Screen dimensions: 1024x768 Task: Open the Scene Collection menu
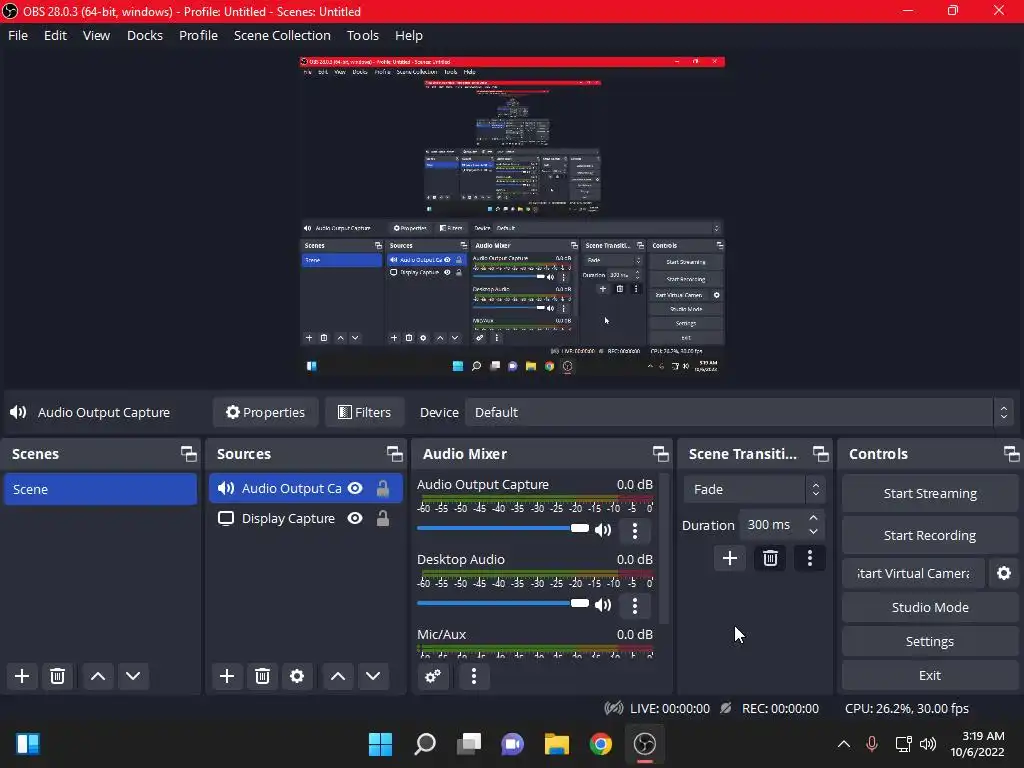click(x=282, y=35)
